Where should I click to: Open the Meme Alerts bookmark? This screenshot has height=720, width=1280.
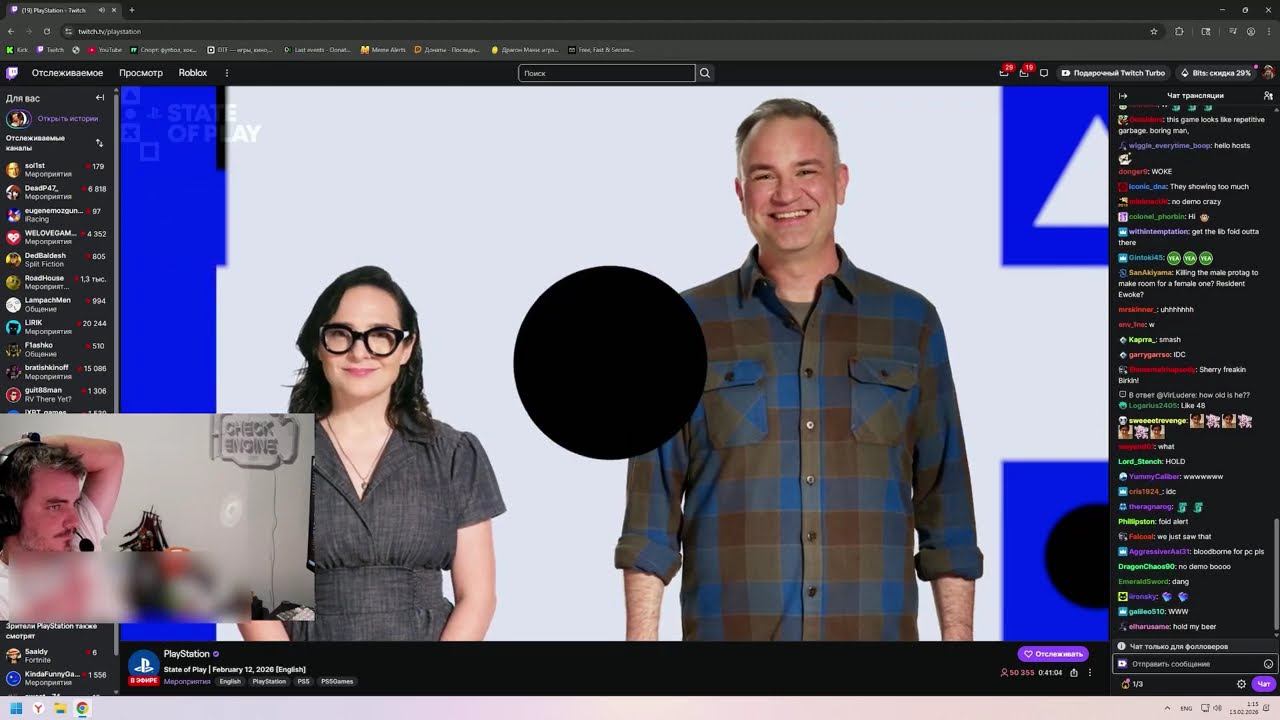coord(383,49)
